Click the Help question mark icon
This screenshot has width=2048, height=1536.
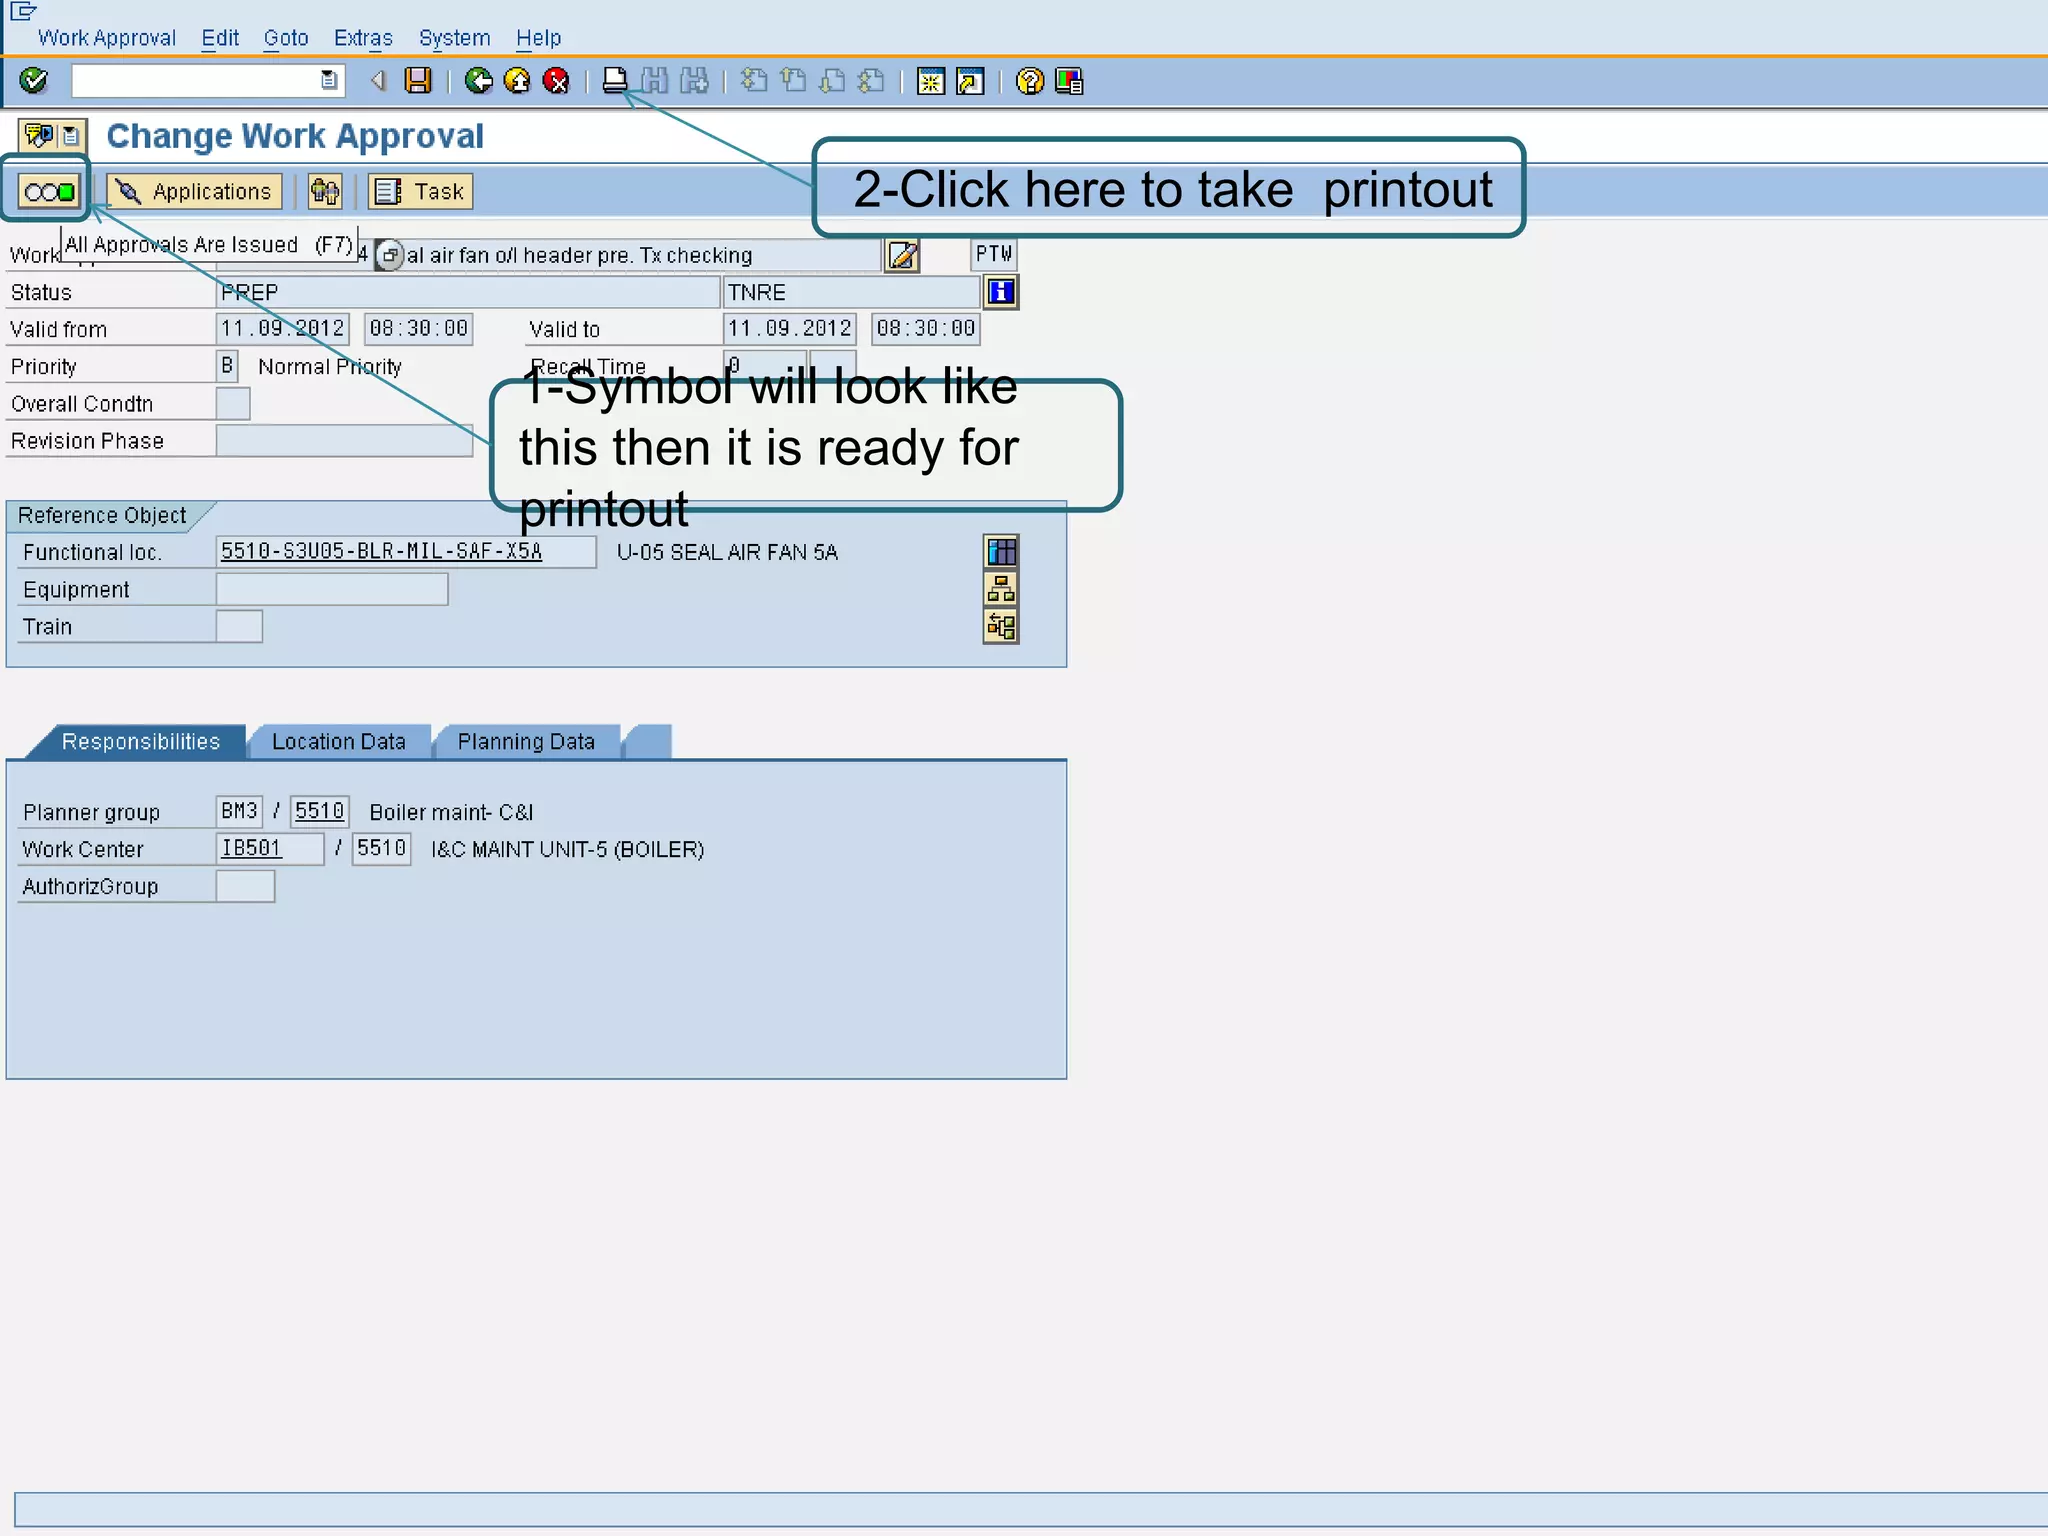[1029, 81]
